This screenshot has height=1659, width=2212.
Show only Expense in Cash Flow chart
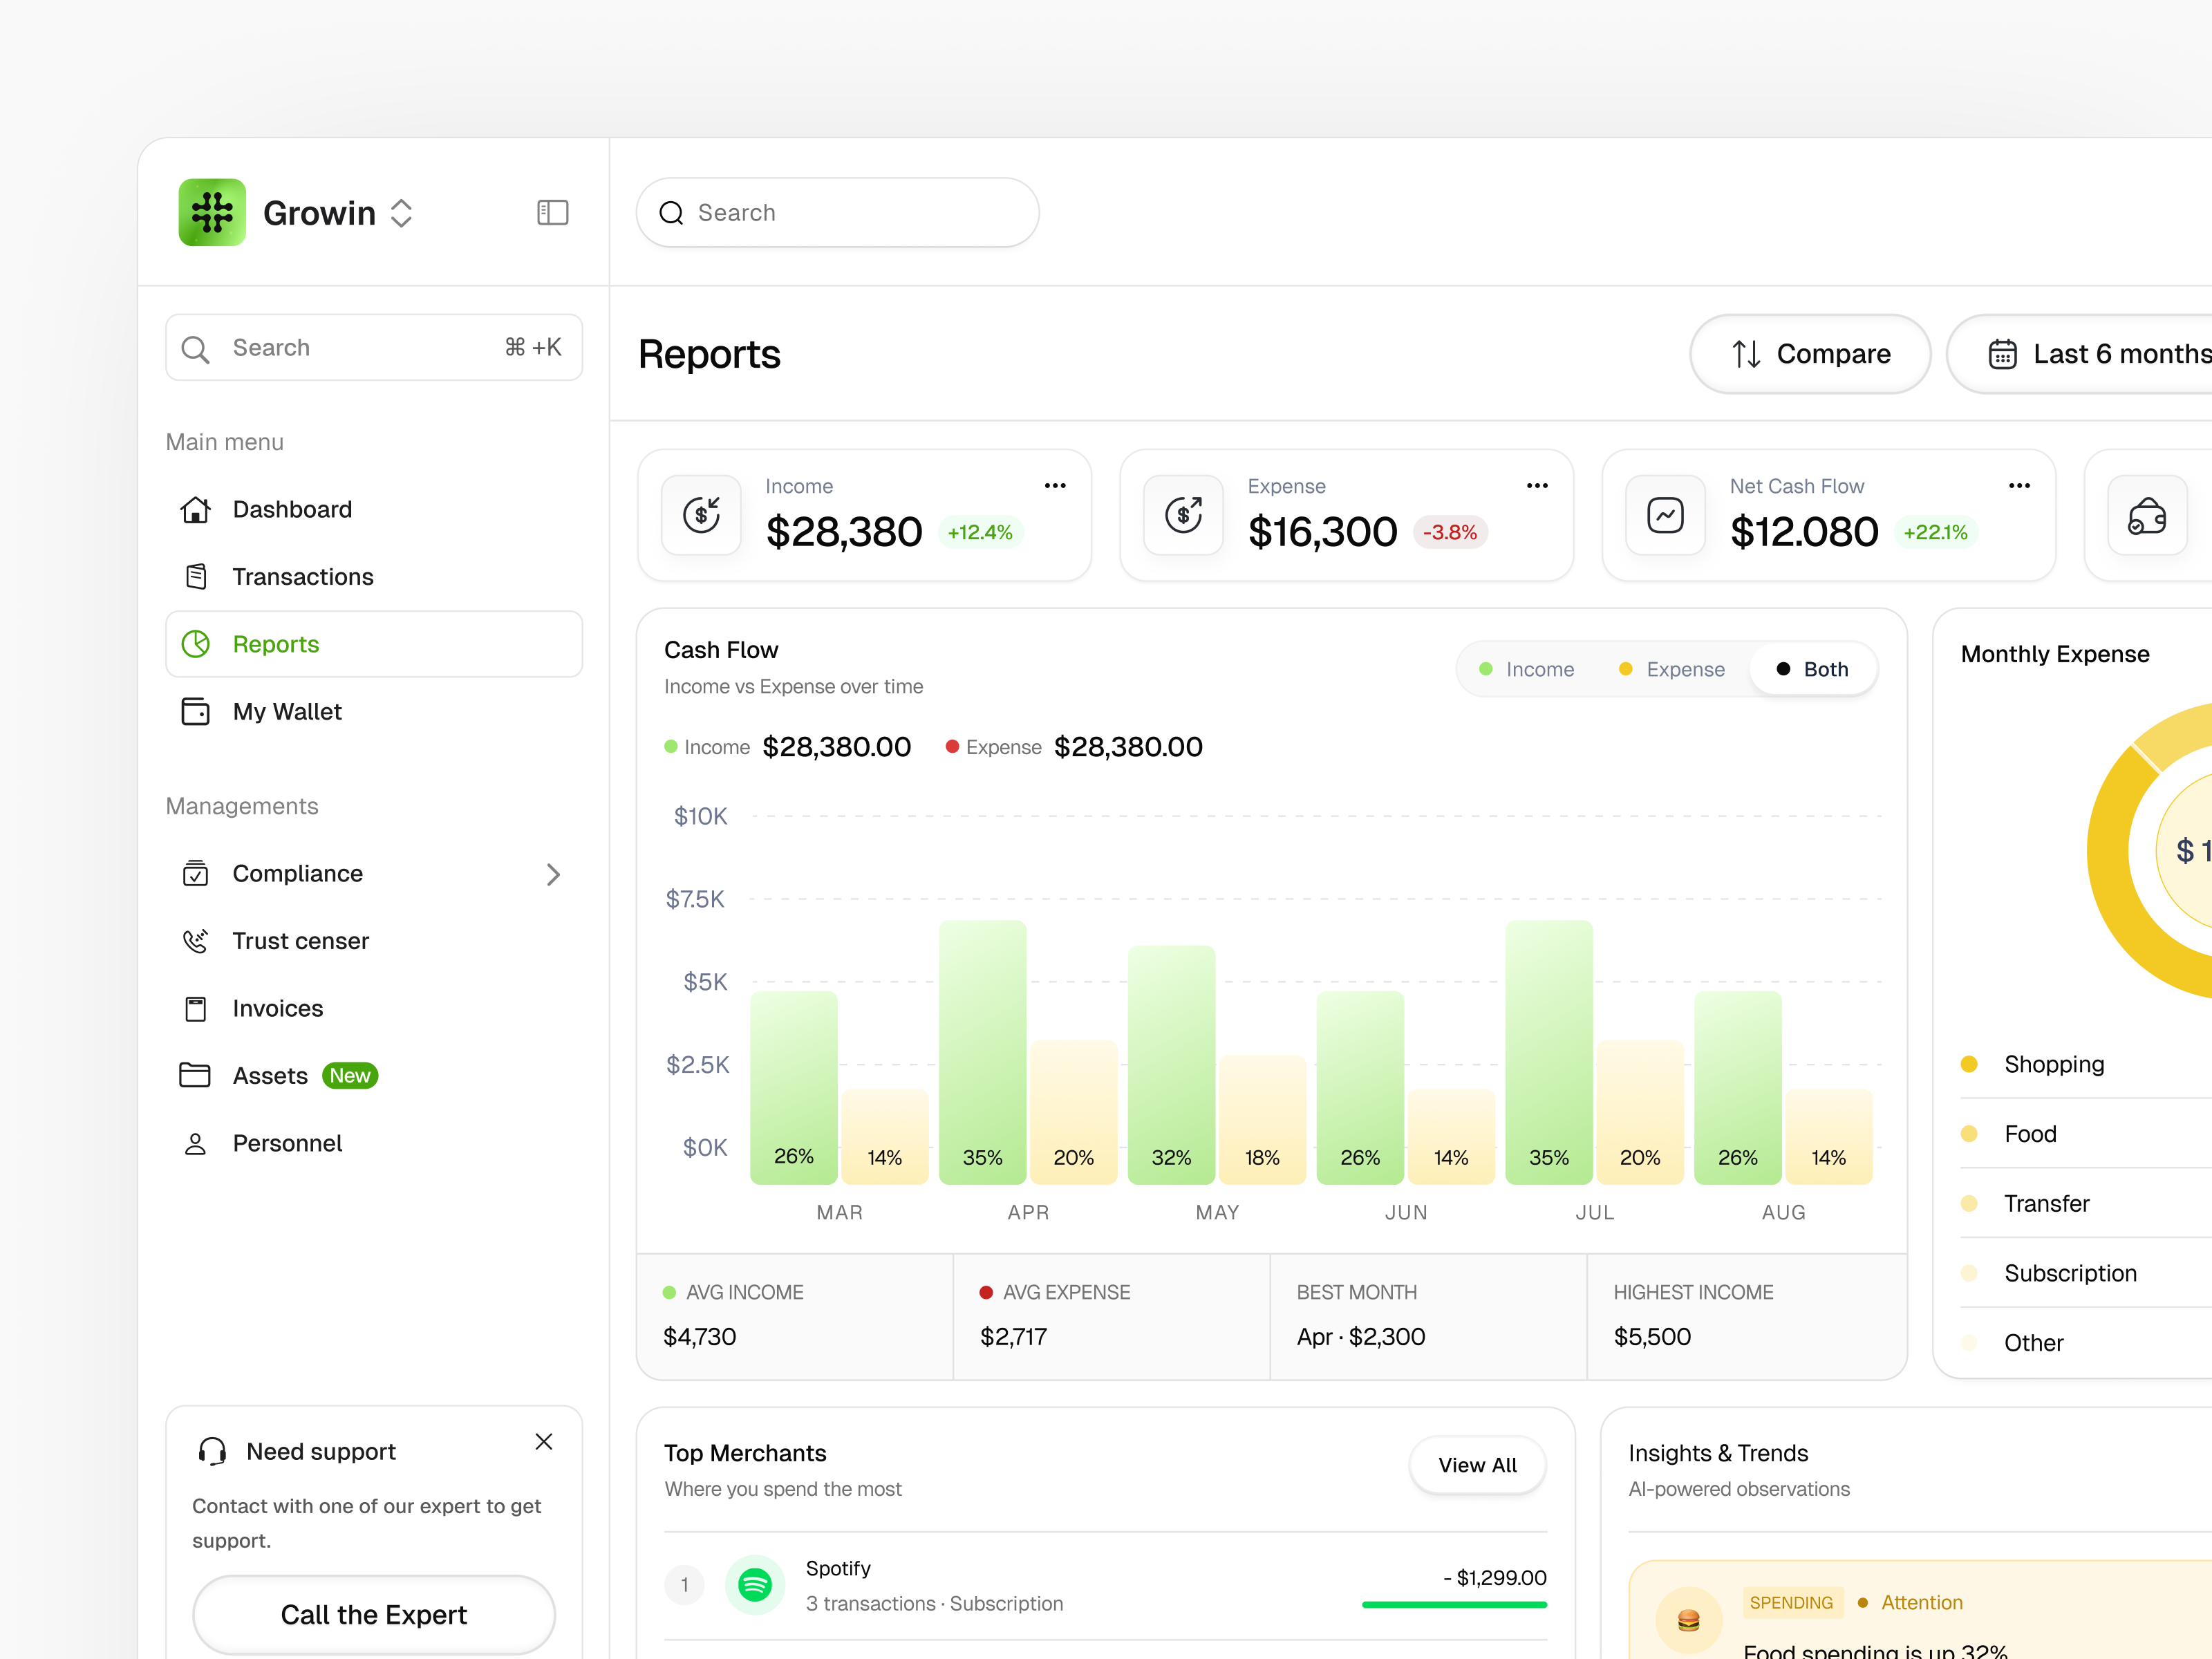(x=1672, y=669)
